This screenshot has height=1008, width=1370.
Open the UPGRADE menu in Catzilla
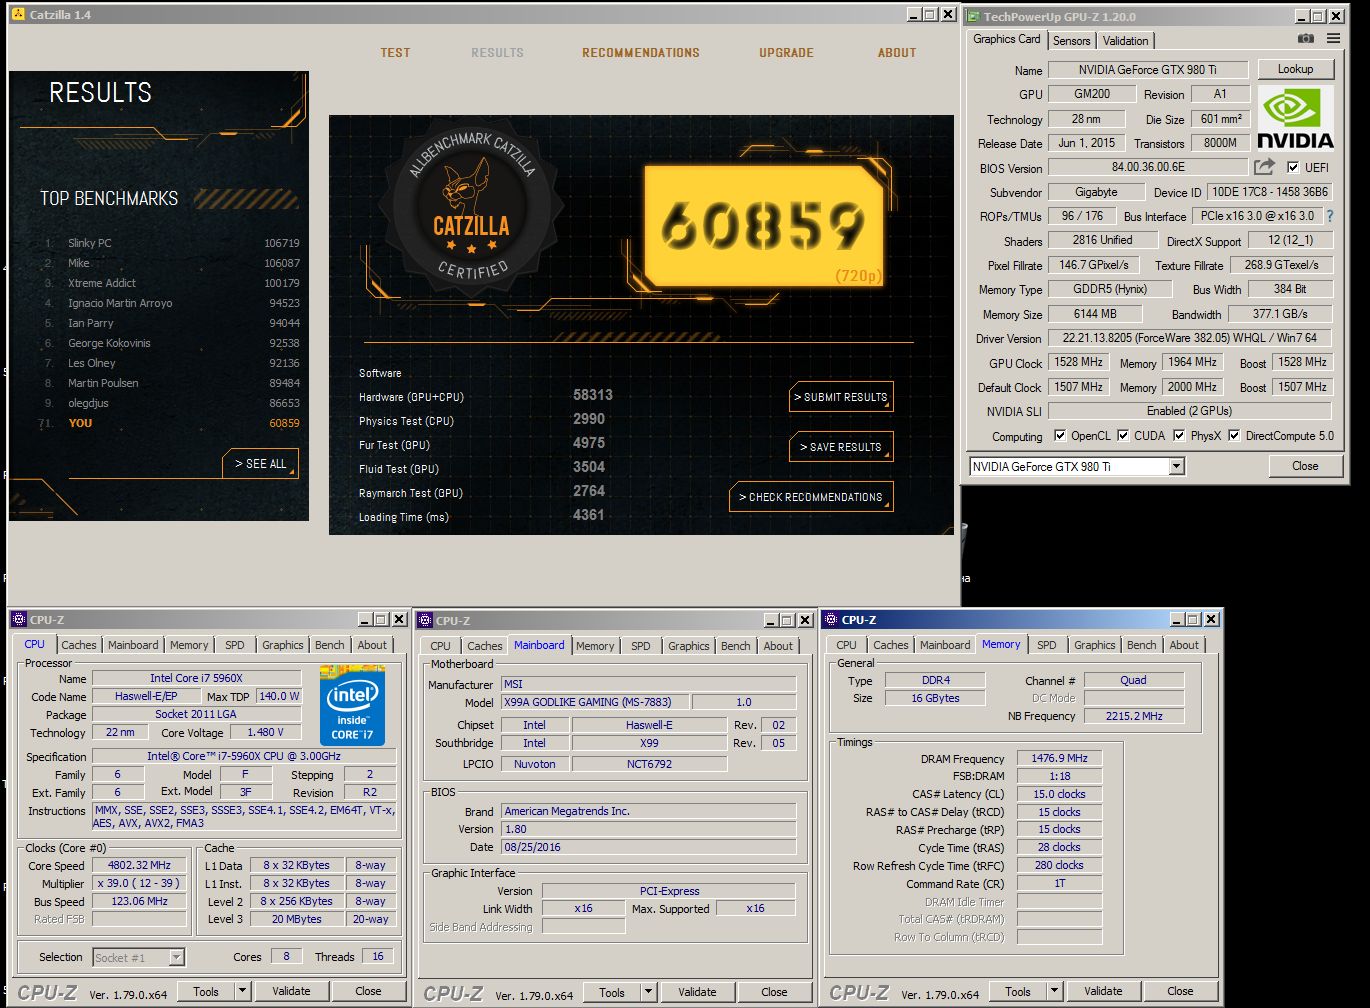[786, 53]
